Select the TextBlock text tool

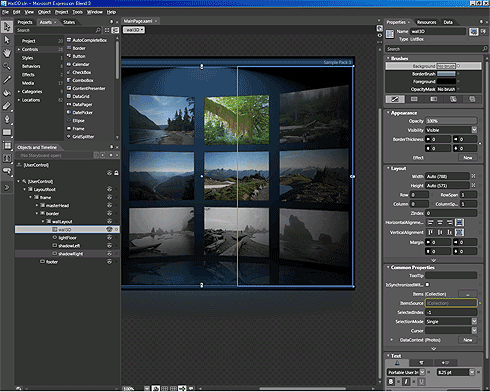coord(7,159)
